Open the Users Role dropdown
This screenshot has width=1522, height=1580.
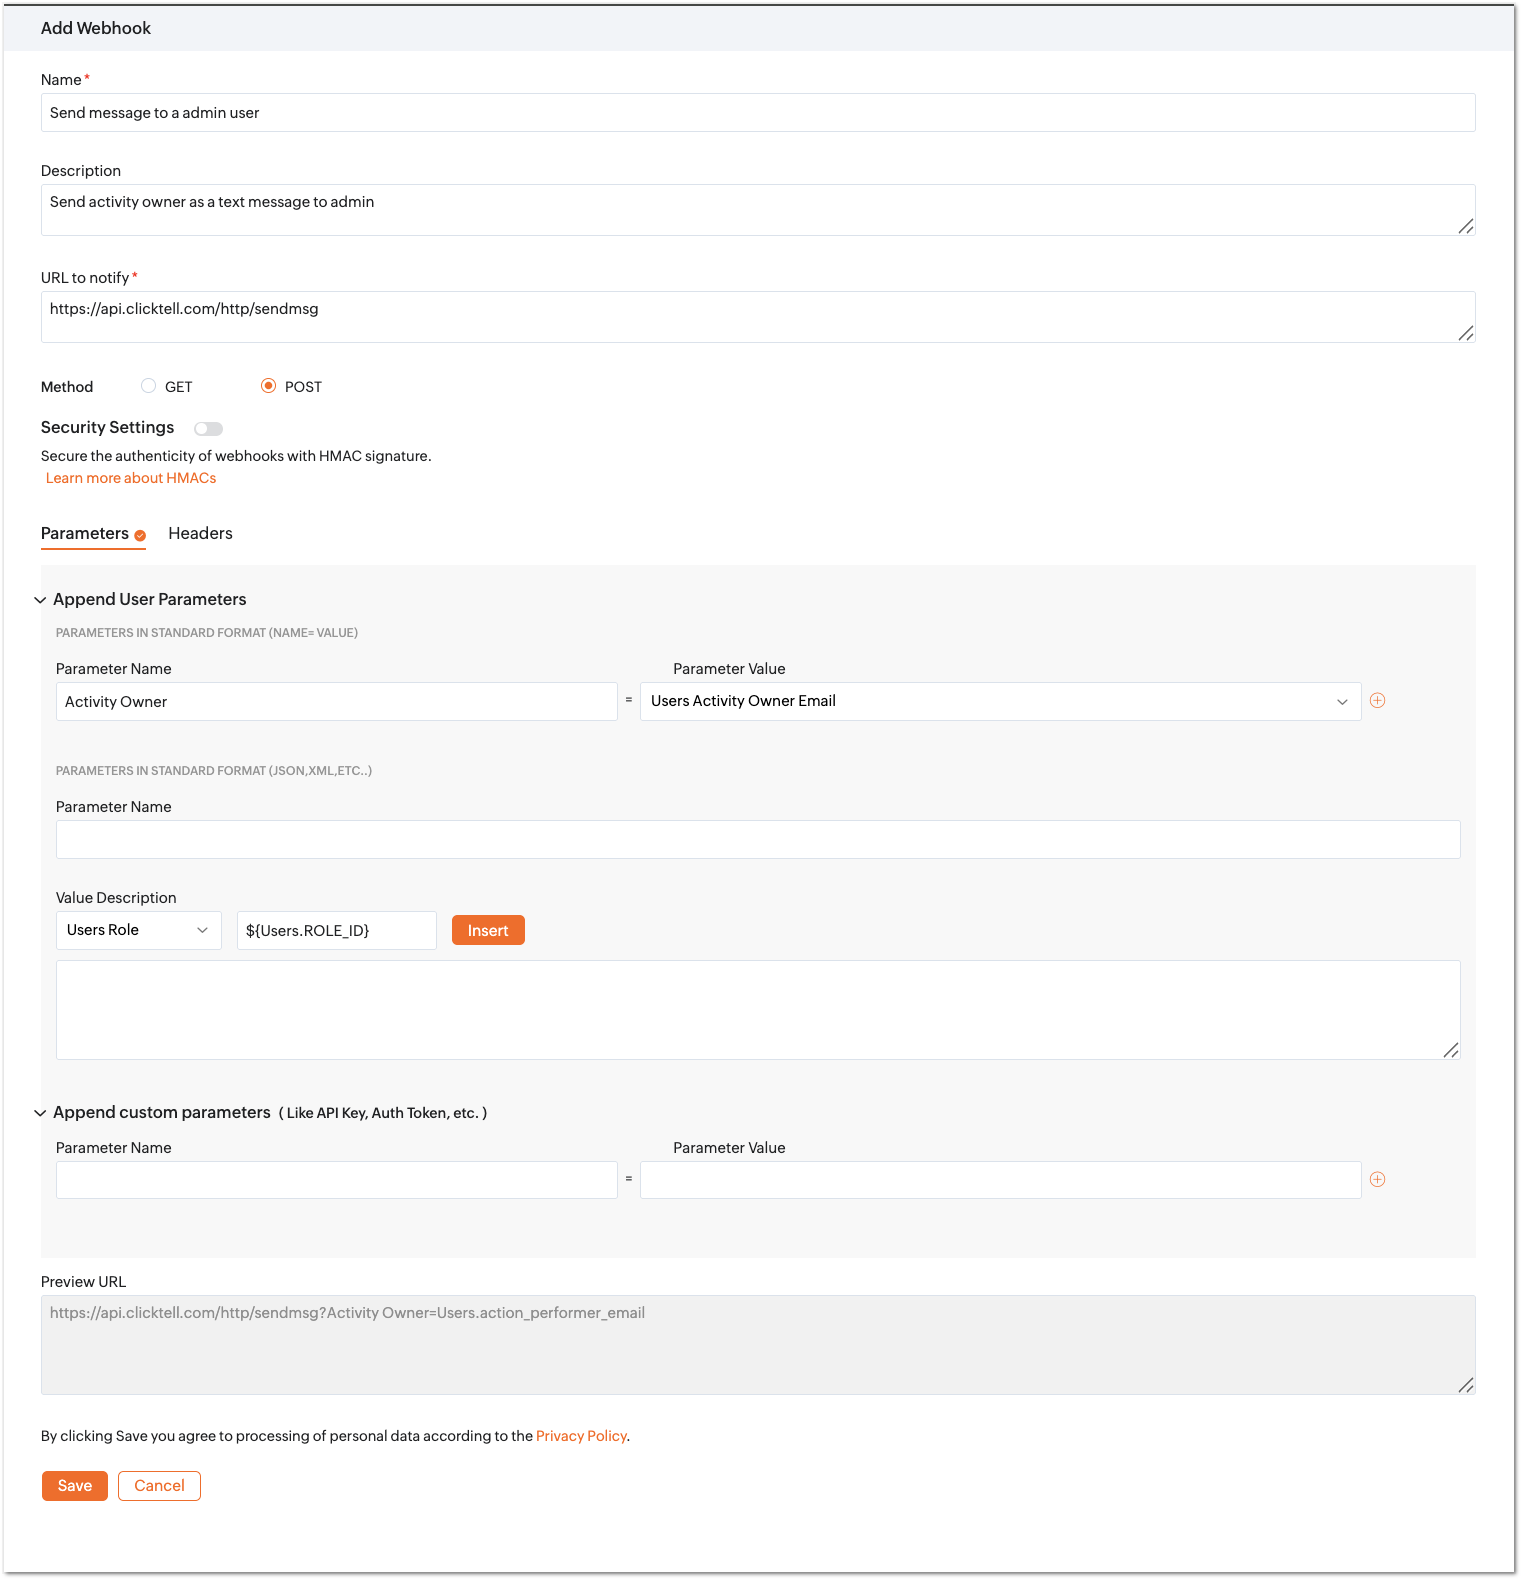139,931
